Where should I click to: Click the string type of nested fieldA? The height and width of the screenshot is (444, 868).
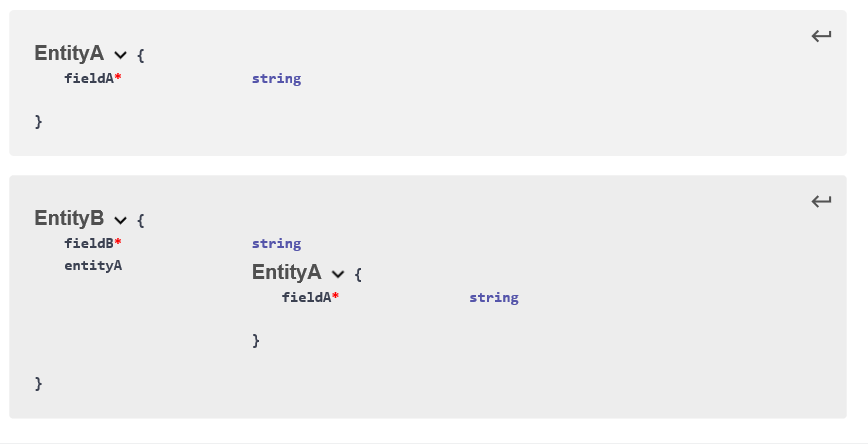494,297
